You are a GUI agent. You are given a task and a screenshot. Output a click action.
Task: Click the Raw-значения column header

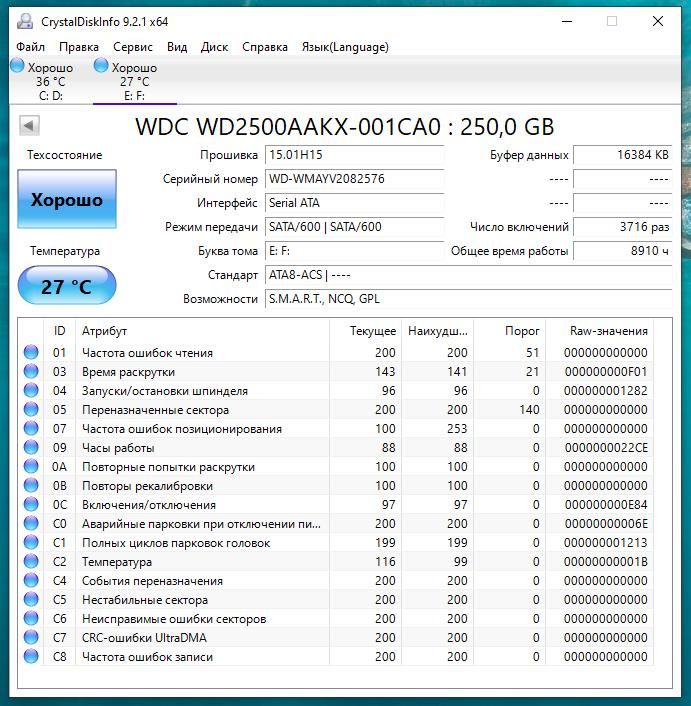pos(600,331)
